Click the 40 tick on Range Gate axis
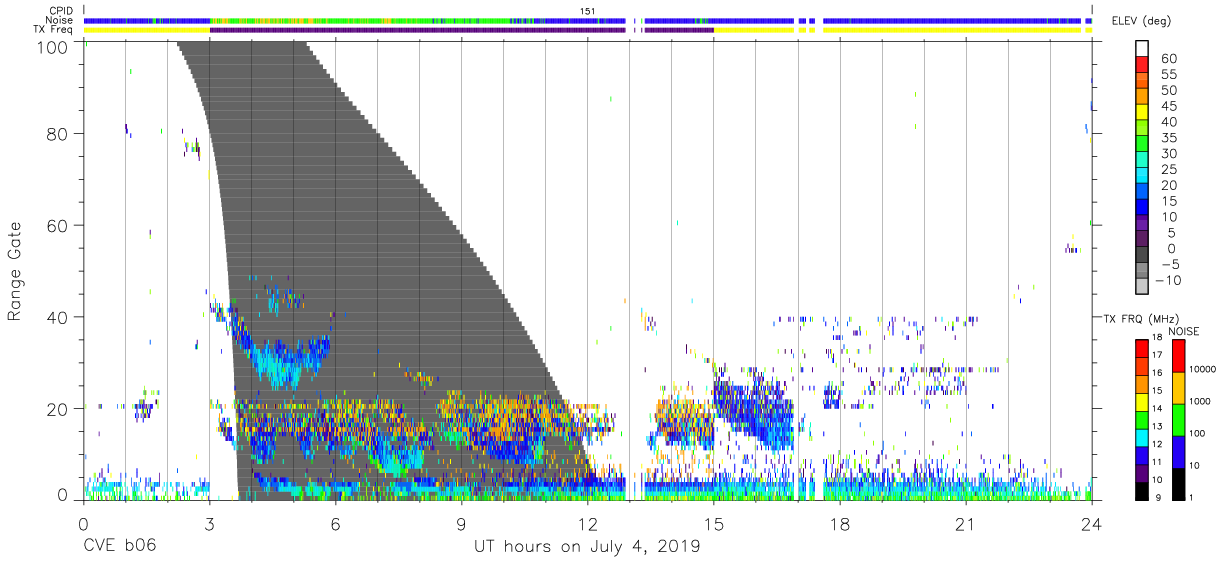 59,317
